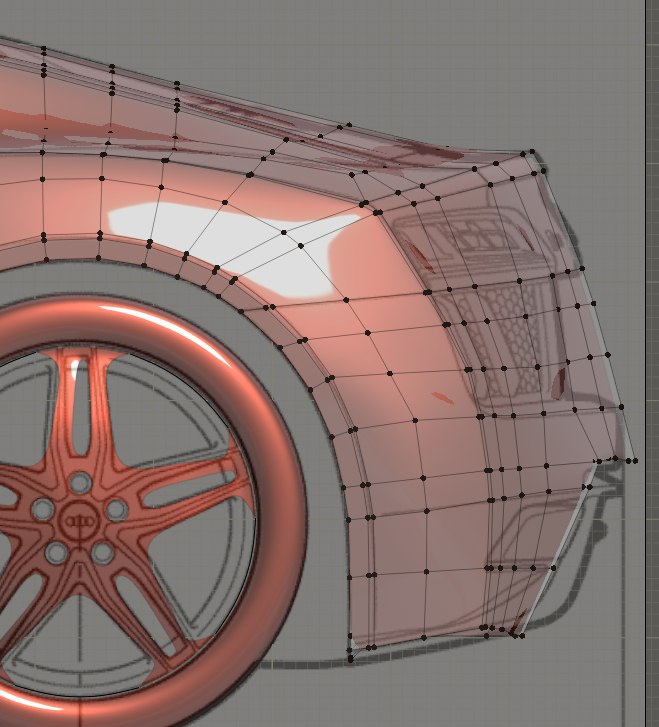The image size is (659, 727).
Task: Select the rearmost bumper tip vertex
Action: point(635,461)
